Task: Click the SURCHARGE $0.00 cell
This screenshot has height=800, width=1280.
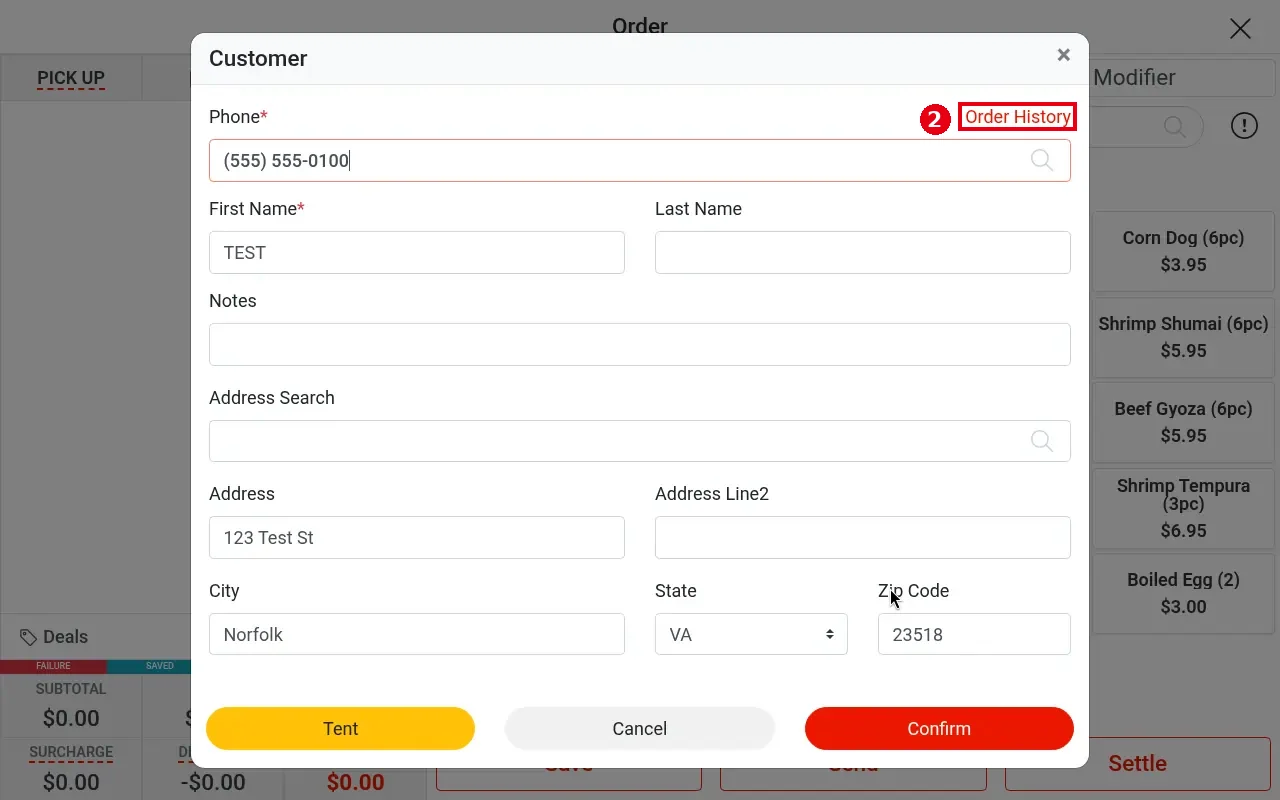Action: tap(71, 768)
